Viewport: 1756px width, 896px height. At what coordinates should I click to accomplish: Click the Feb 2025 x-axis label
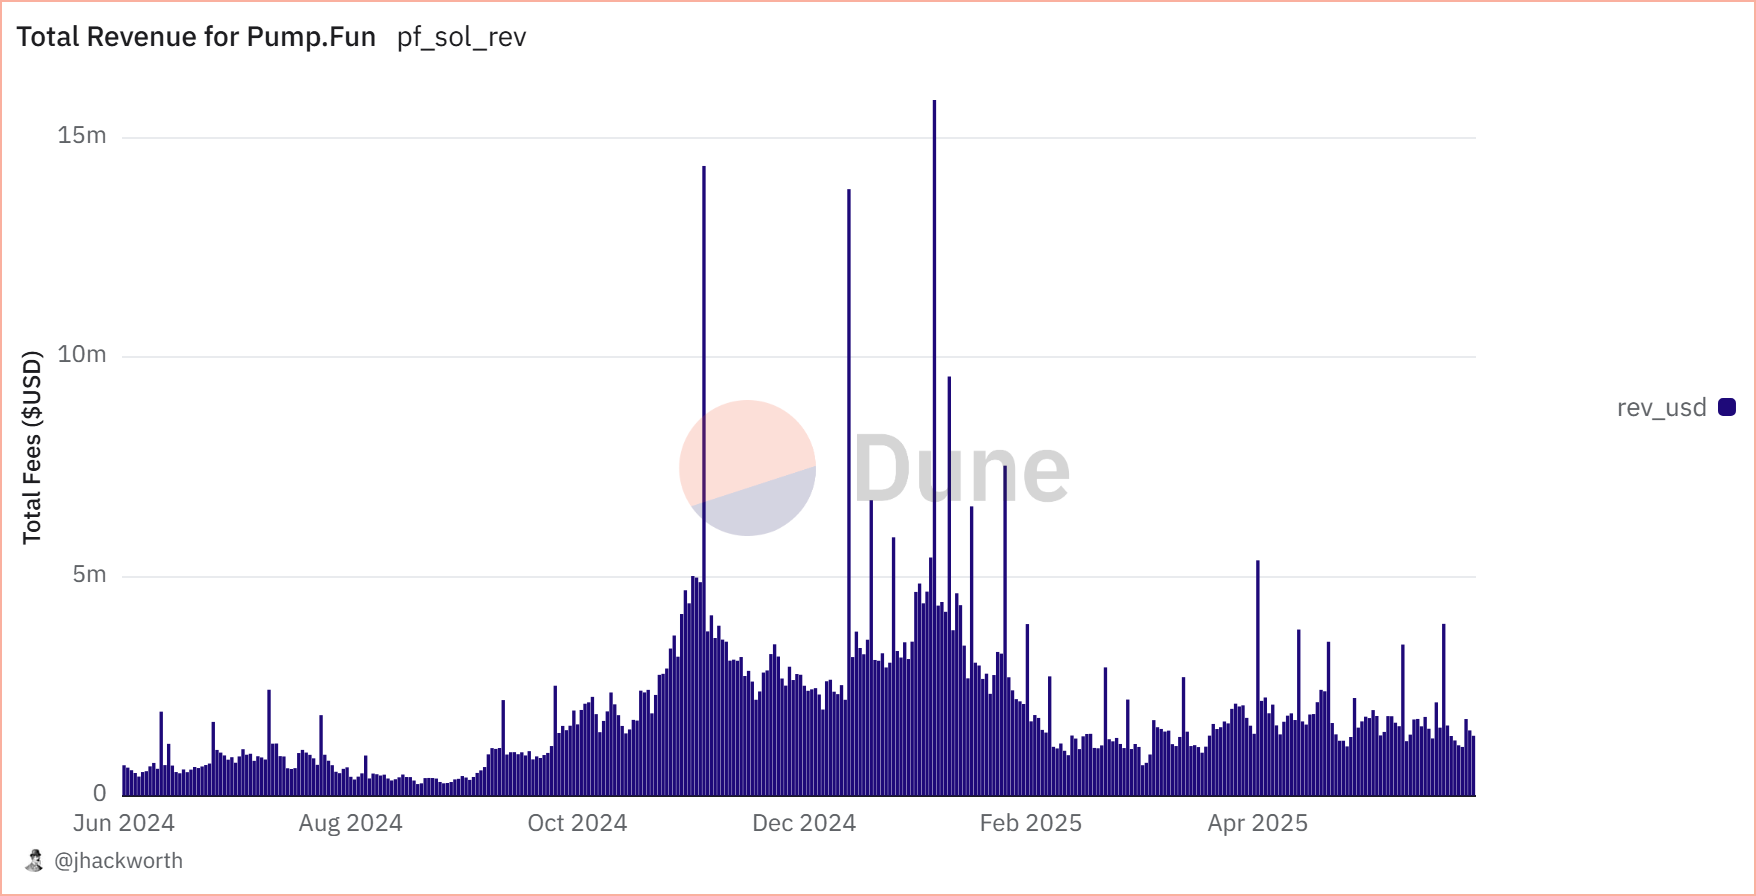point(1031,823)
